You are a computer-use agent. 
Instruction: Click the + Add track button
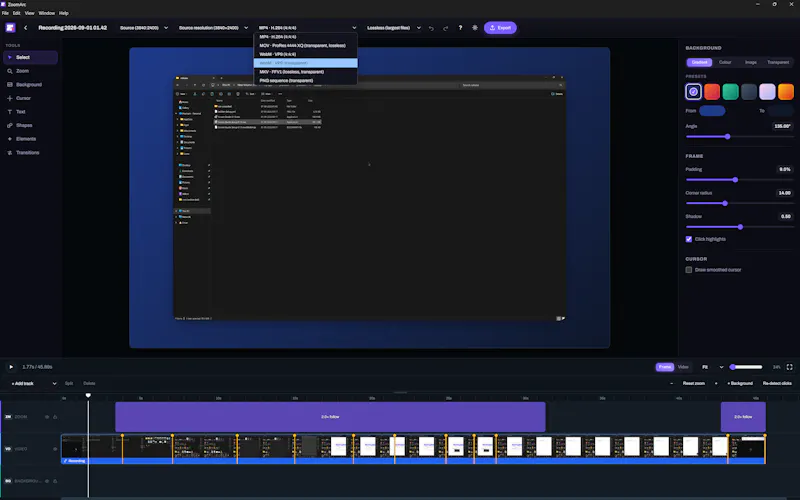[23, 384]
